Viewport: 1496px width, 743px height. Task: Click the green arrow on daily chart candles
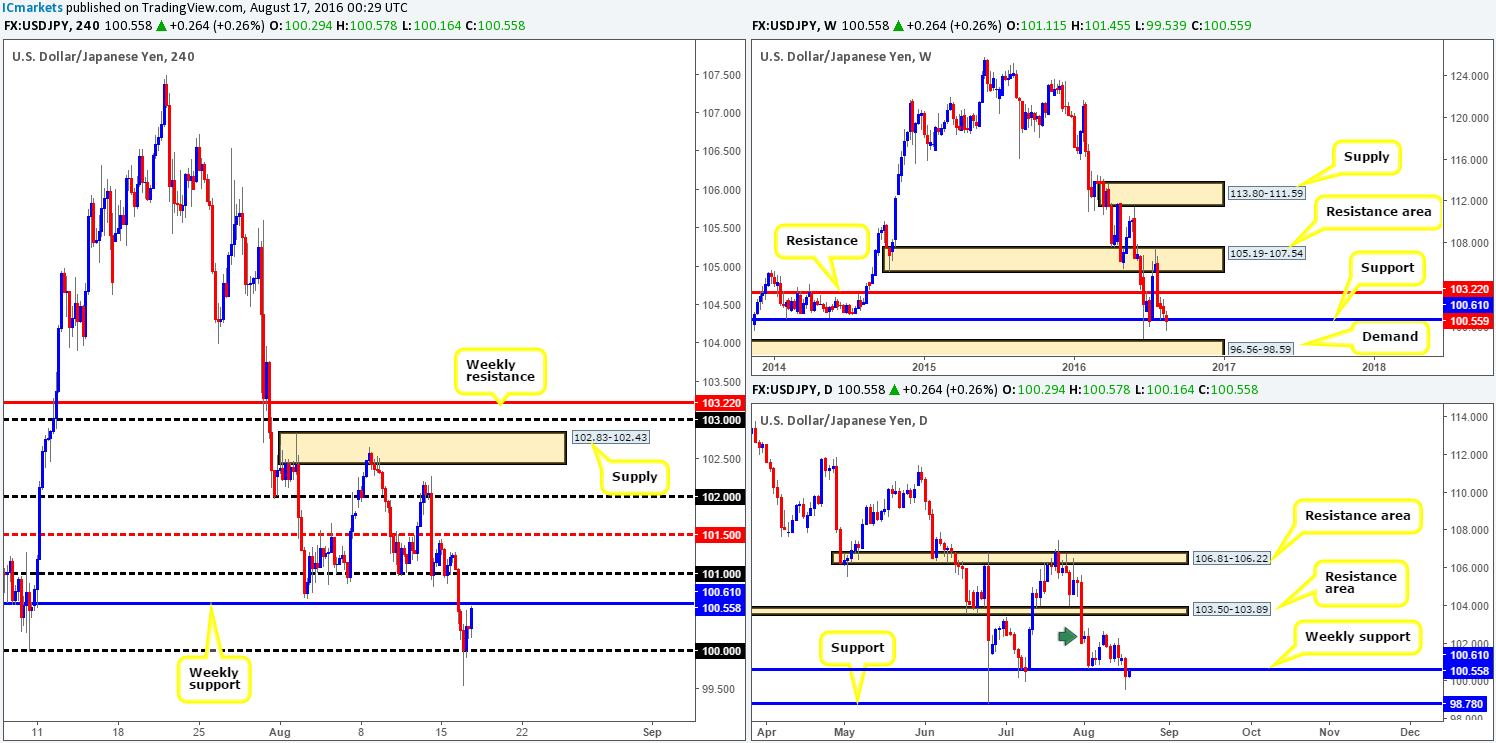coord(1069,635)
